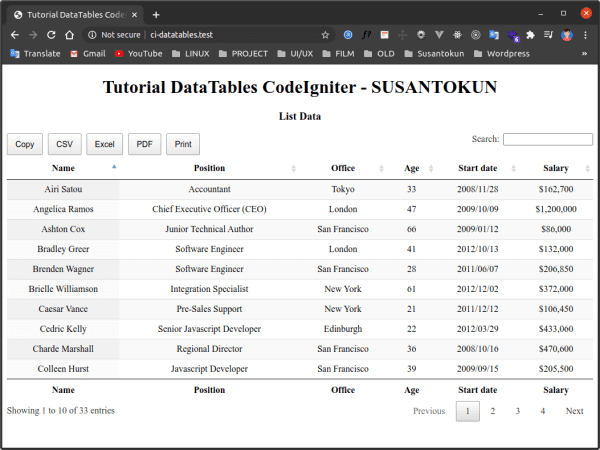Click the gear-shaped extension icon
The height and width of the screenshot is (450, 600).
(x=421, y=35)
